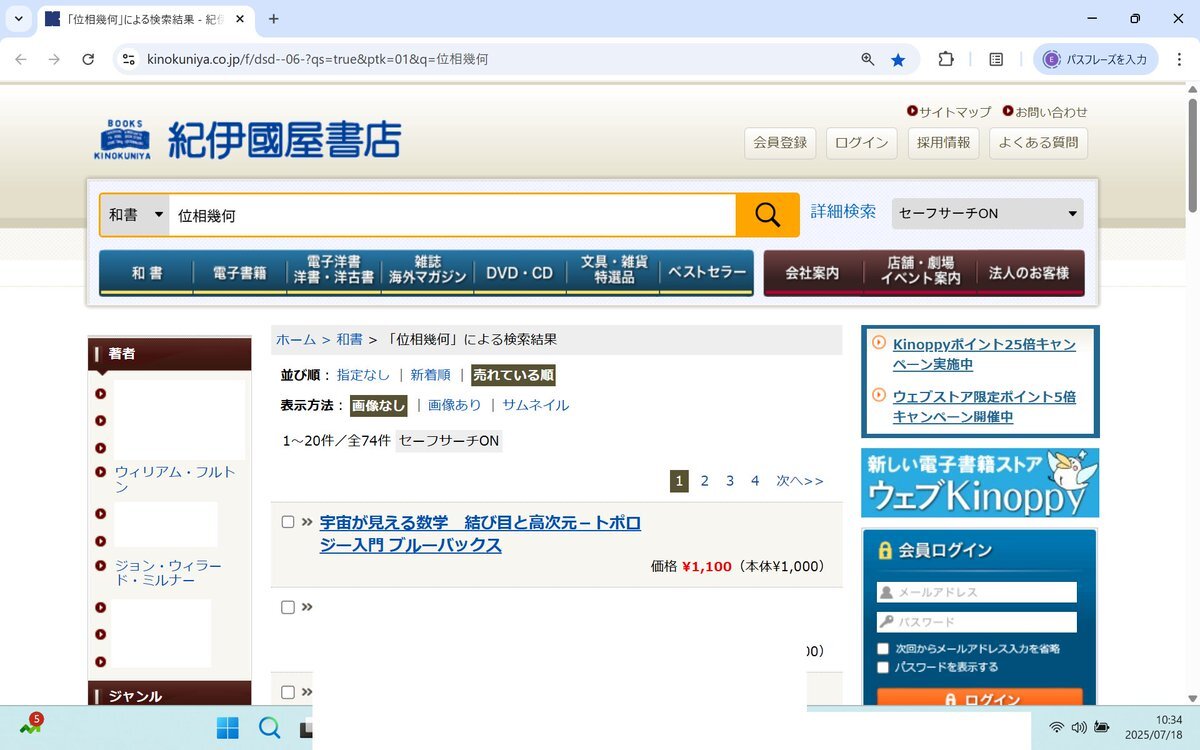1200x750 pixels.
Task: Open Windows taskbar search
Action: click(x=269, y=727)
